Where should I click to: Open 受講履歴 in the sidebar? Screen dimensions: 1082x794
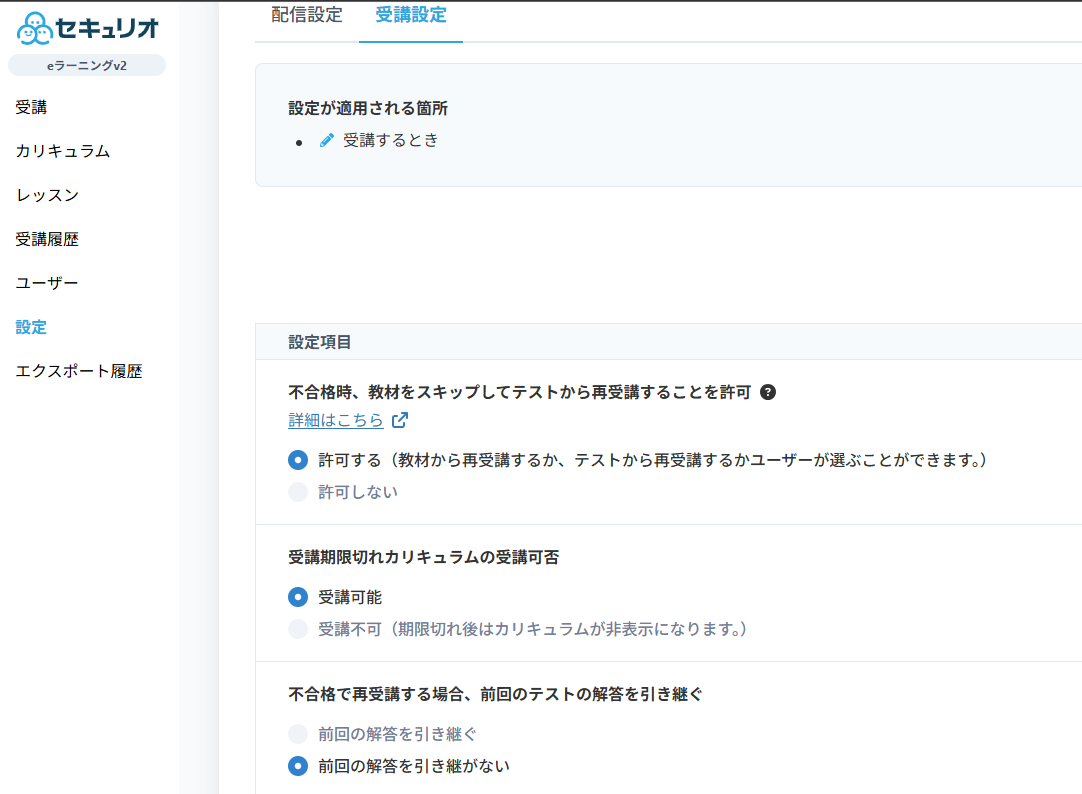pyautogui.click(x=47, y=239)
